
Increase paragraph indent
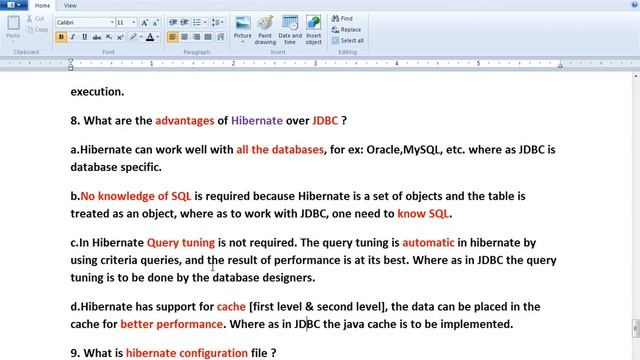point(184,22)
